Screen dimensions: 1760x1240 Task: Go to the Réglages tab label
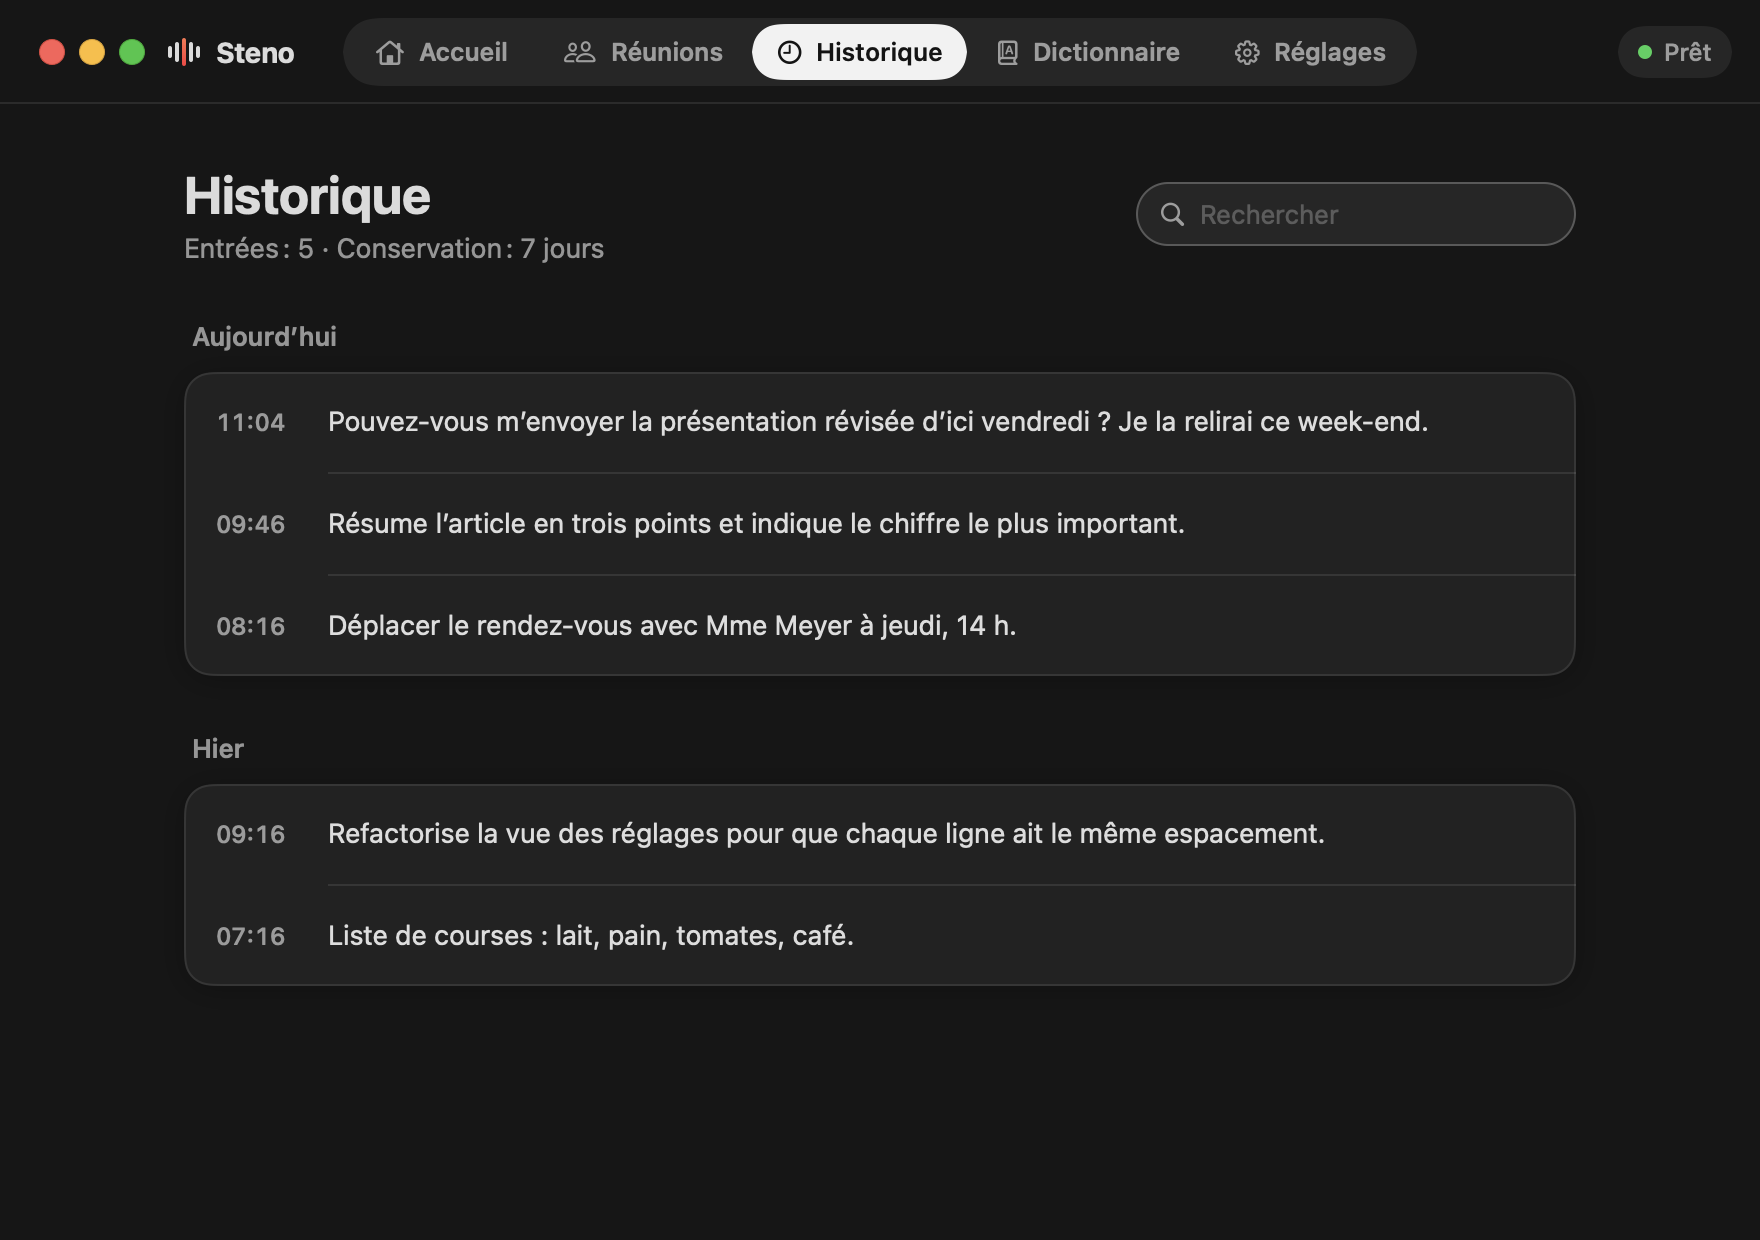point(1330,52)
